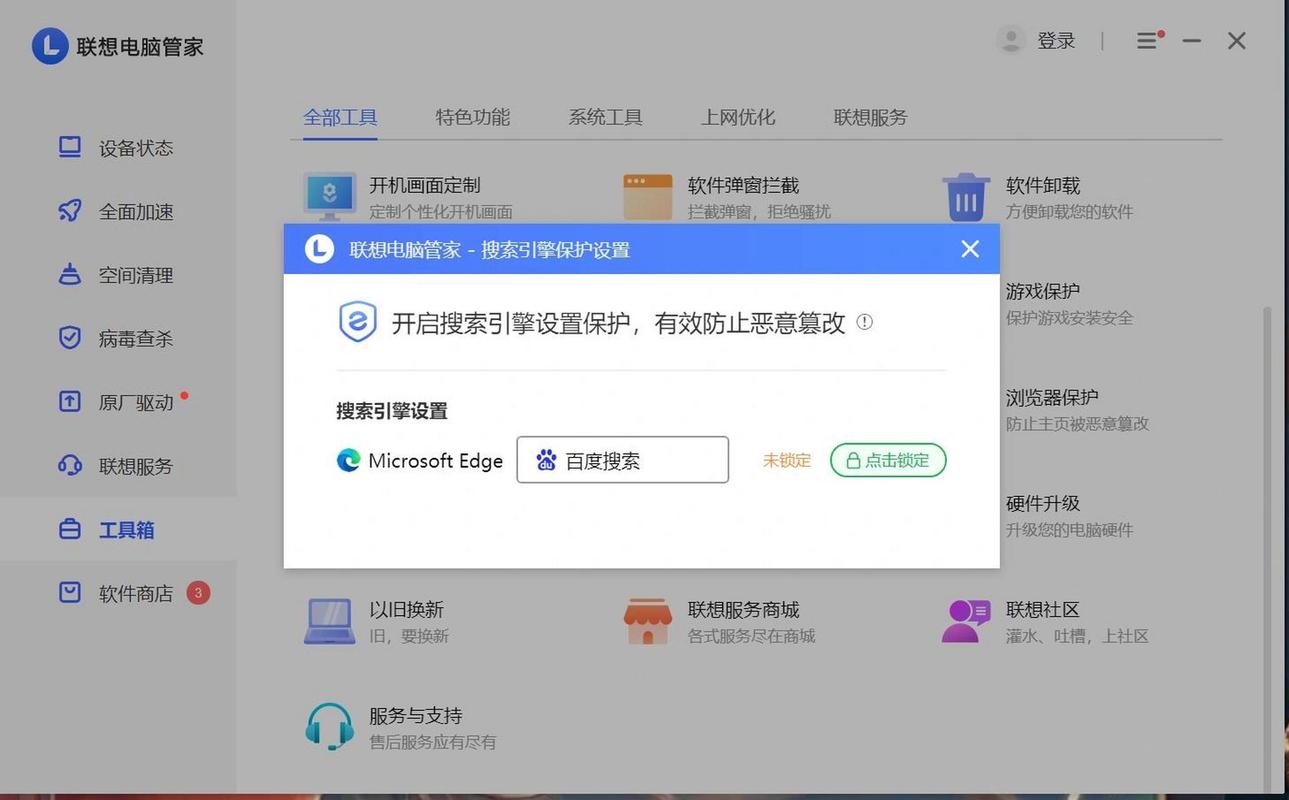
Task: Click the 原厂驱动 upload icon
Action: (69, 402)
